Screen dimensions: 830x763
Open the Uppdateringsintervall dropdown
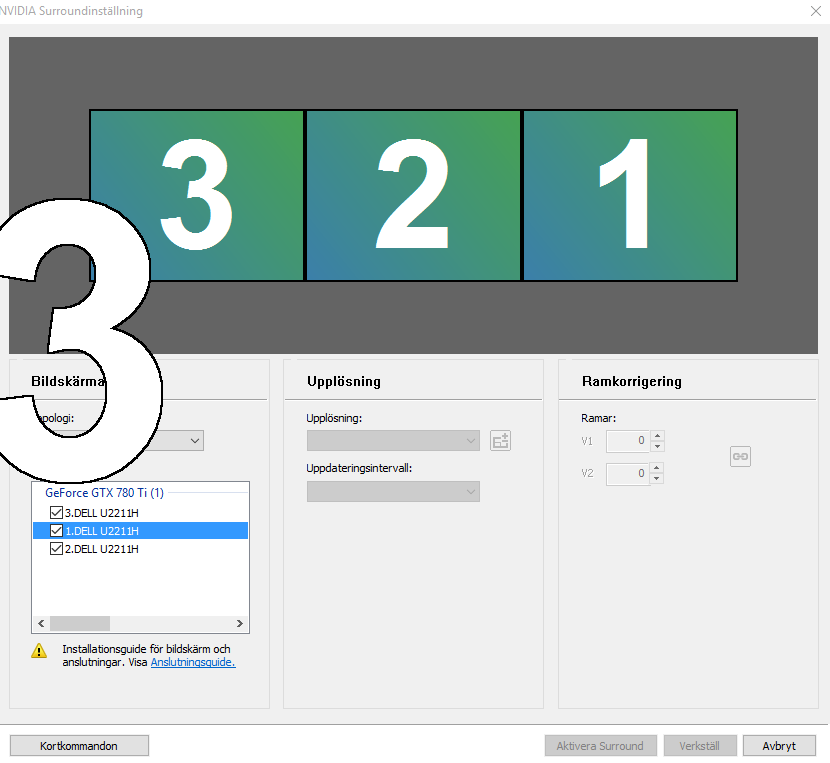[x=393, y=491]
